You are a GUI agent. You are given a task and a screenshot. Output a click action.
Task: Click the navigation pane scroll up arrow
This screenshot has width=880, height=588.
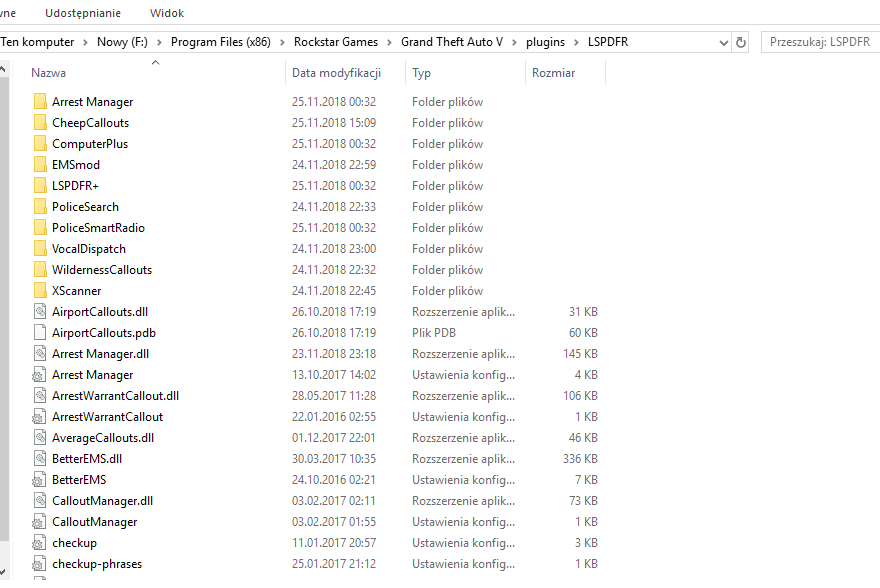point(3,69)
